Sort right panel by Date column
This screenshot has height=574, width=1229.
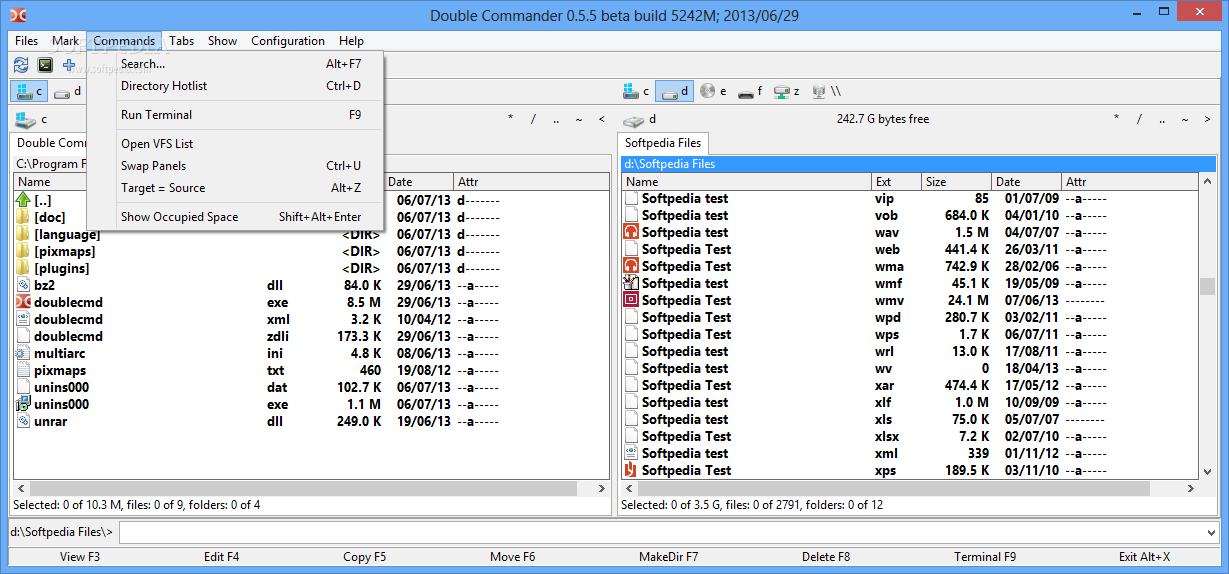tap(1026, 182)
